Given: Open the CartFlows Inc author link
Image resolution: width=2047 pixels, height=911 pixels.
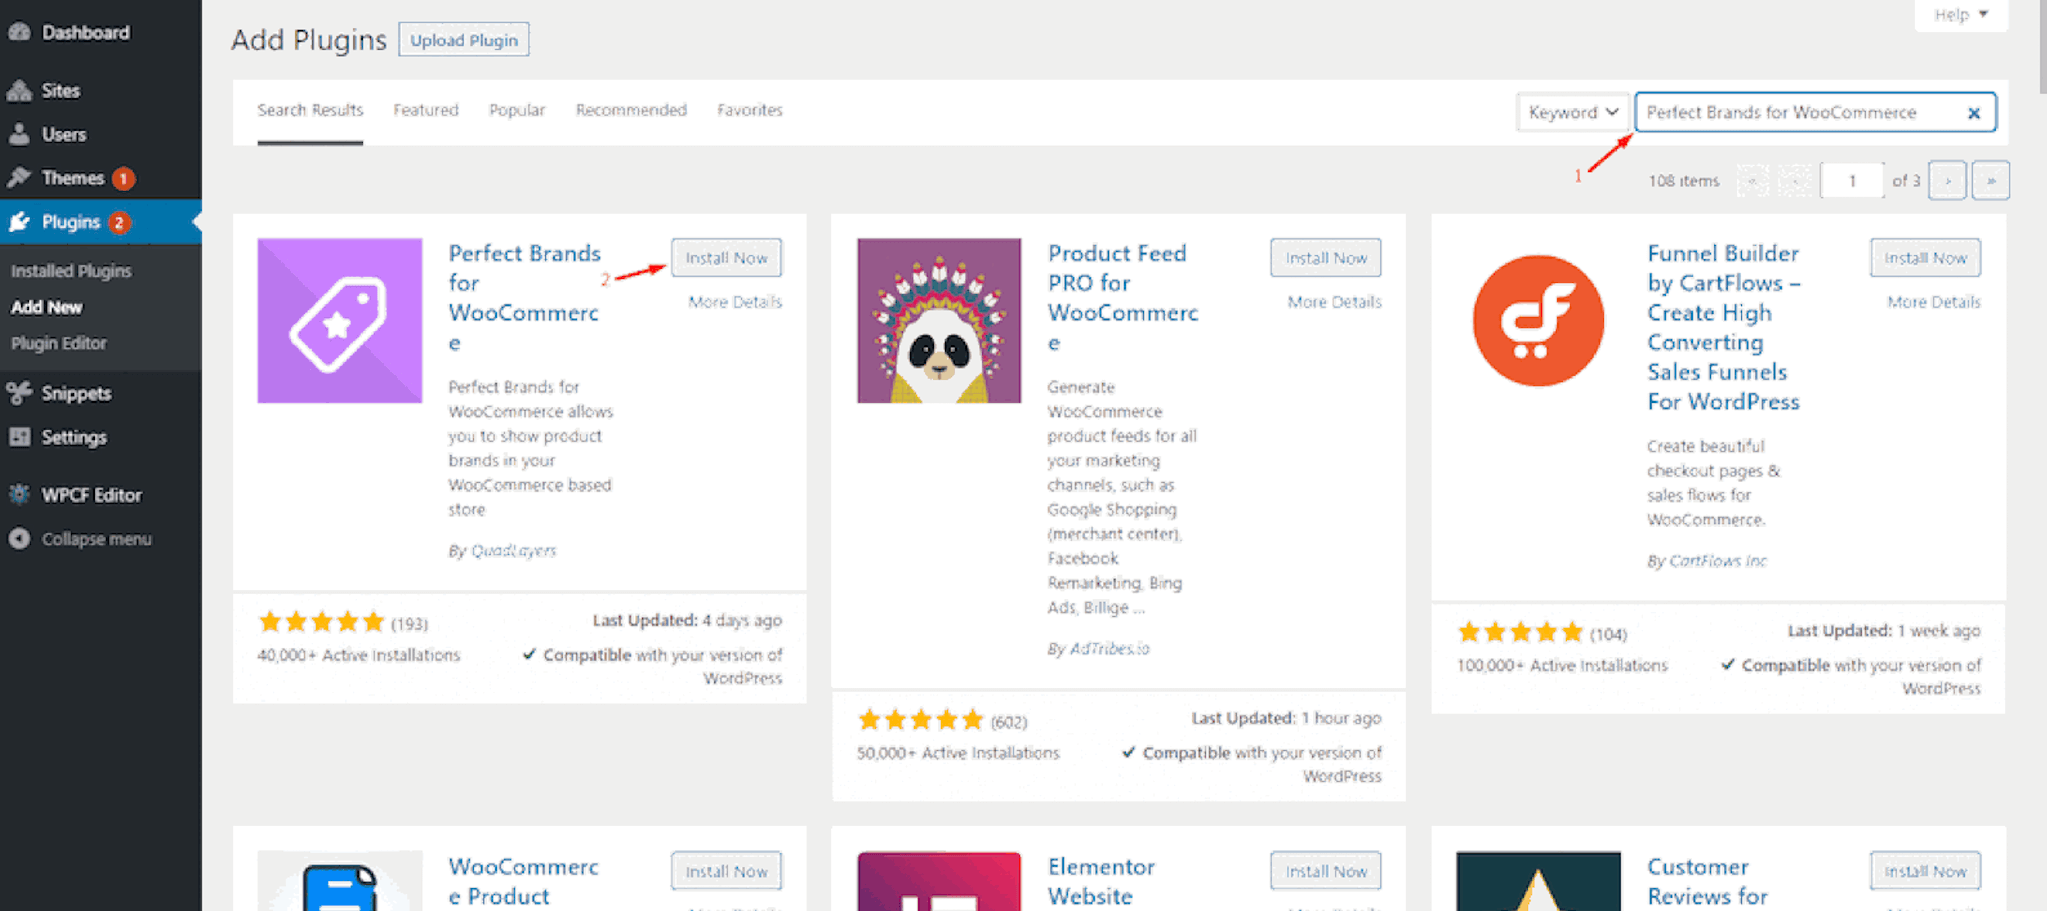Looking at the screenshot, I should (x=1718, y=561).
